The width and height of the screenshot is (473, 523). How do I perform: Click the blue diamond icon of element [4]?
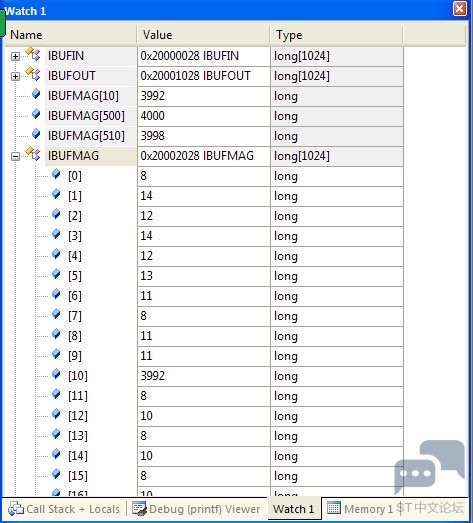click(56, 254)
